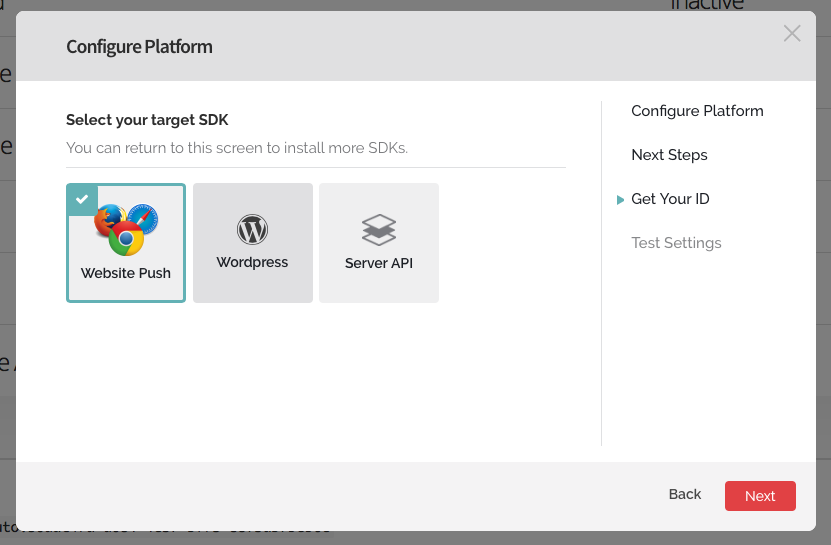The height and width of the screenshot is (545, 831).
Task: Click the 'Select your target SDK' heading
Action: coord(147,120)
